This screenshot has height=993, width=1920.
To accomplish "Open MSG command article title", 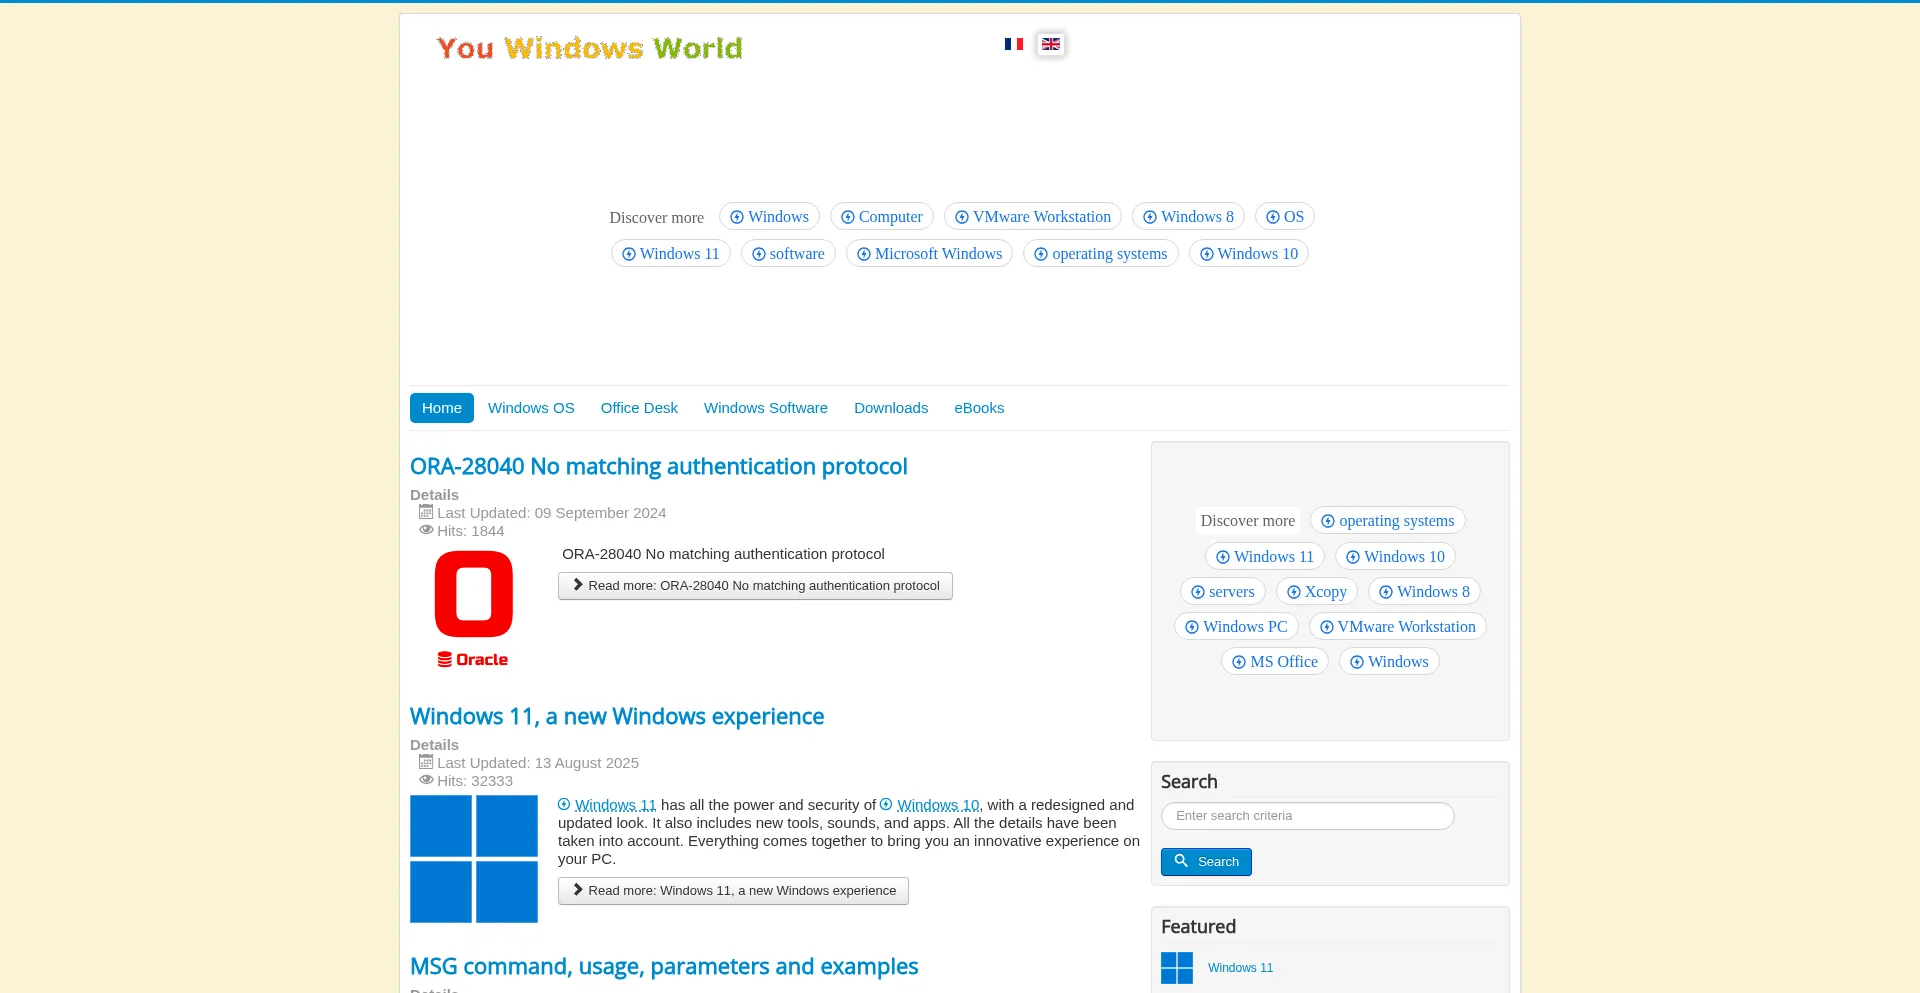I will point(663,967).
